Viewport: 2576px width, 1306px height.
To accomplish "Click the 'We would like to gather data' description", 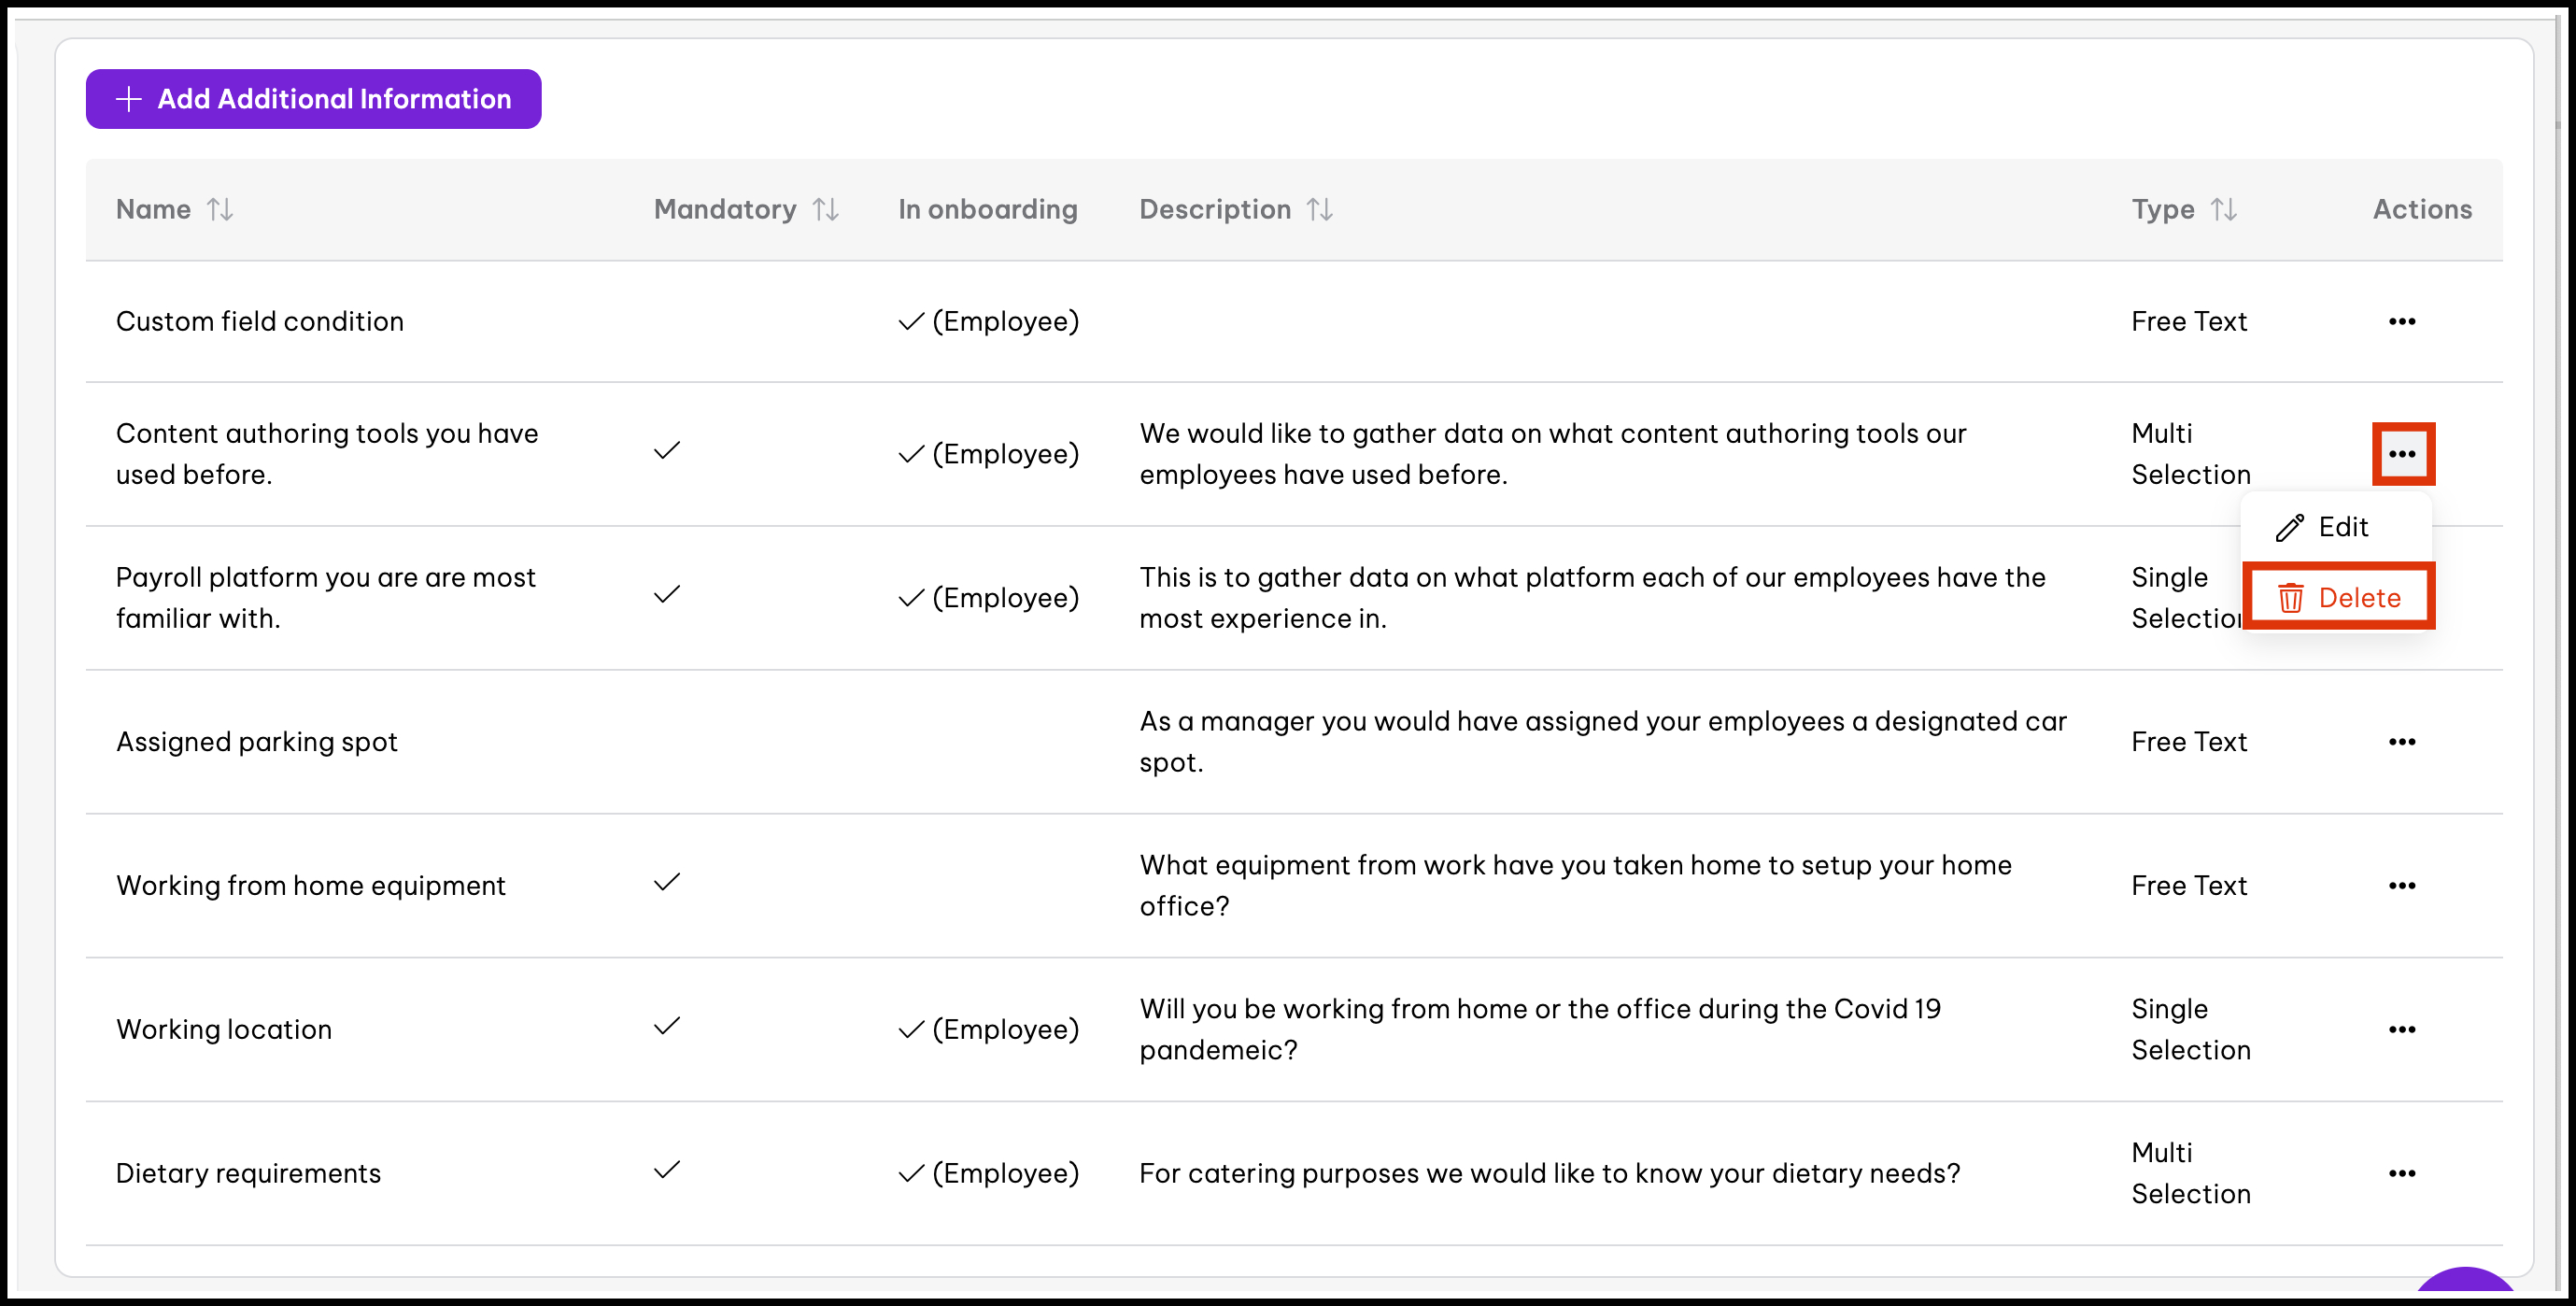I will [x=1553, y=454].
